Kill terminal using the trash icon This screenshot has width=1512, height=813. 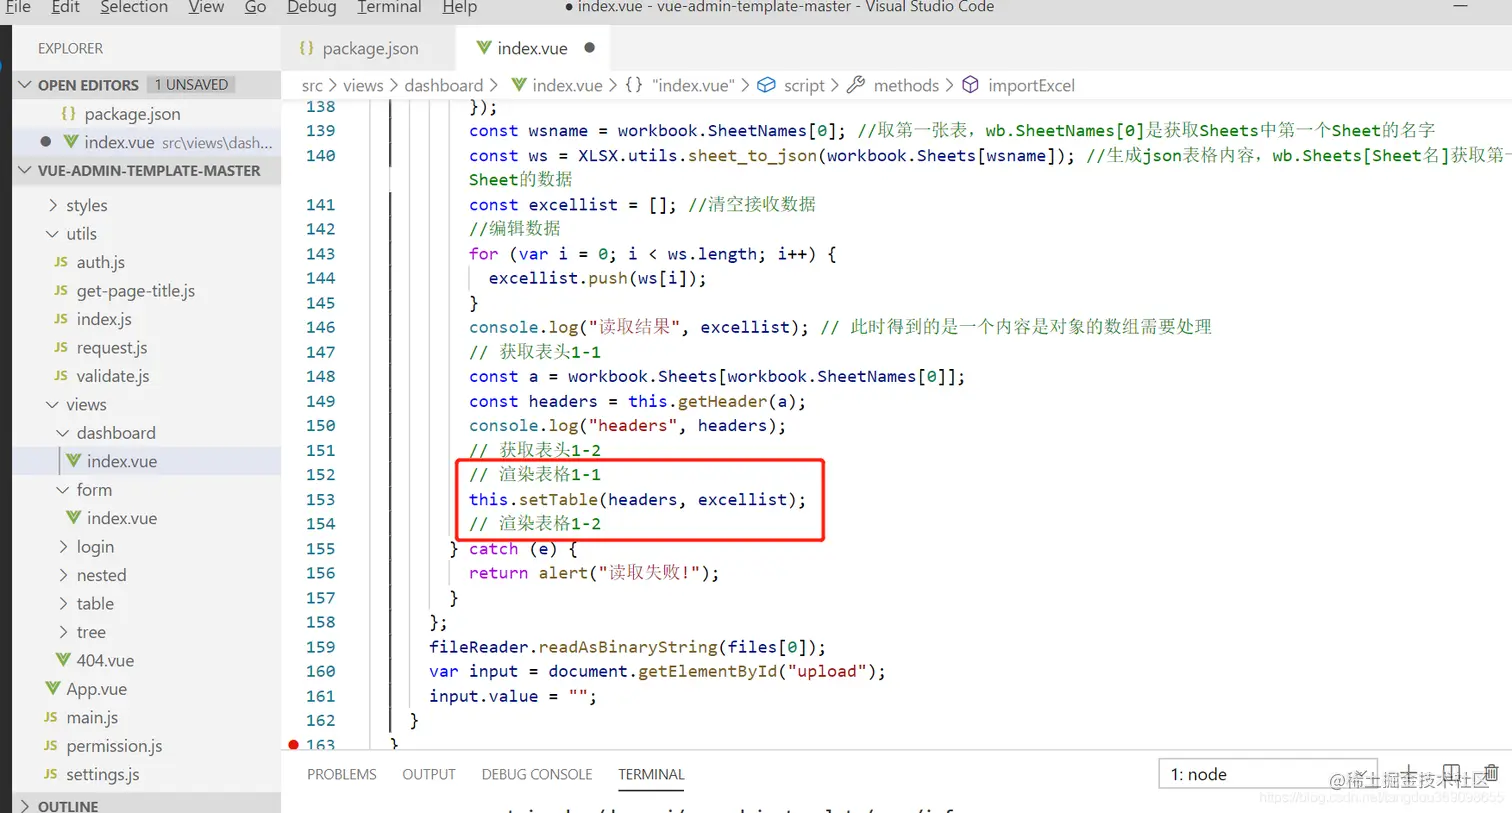[x=1491, y=773]
